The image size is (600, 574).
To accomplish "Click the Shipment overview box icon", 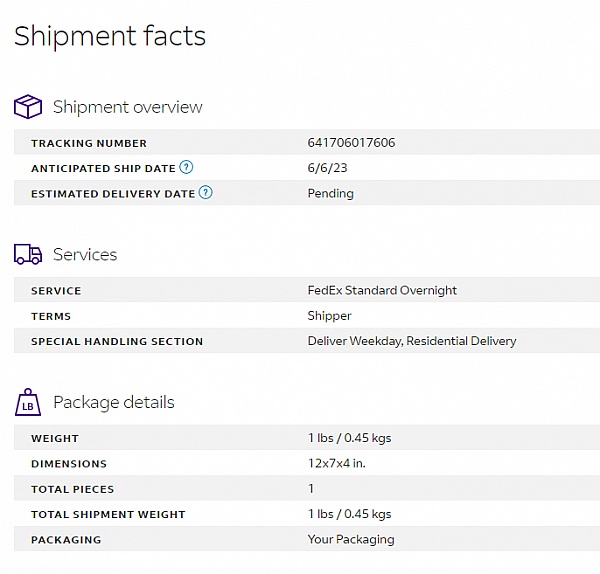I will click(28, 107).
